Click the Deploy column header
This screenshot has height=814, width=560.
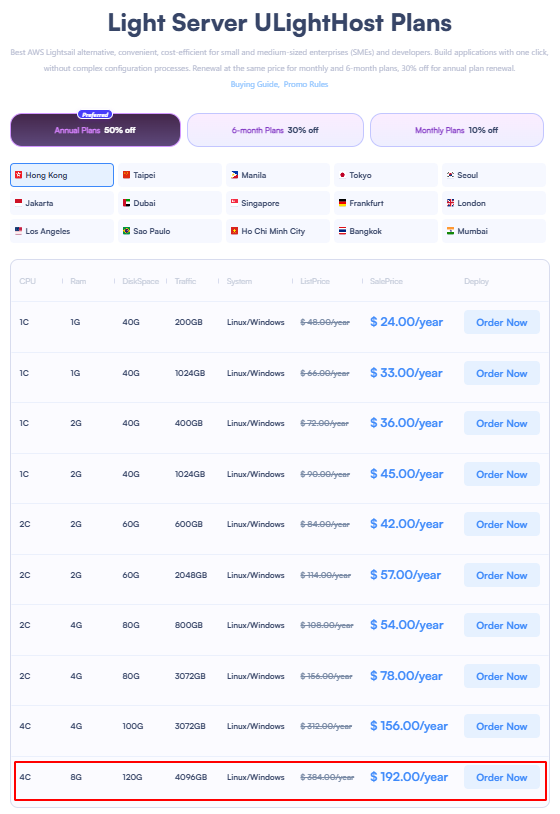[x=476, y=281]
